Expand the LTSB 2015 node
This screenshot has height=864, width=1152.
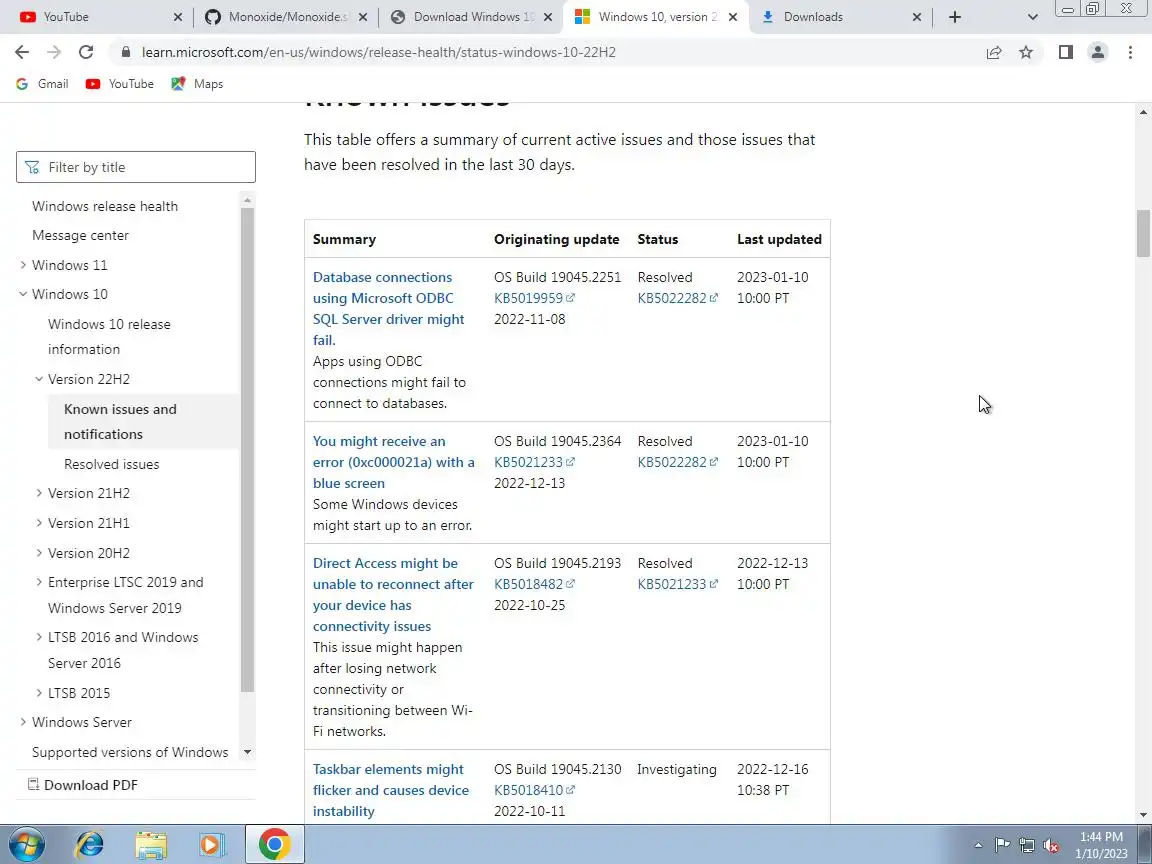[x=39, y=693]
